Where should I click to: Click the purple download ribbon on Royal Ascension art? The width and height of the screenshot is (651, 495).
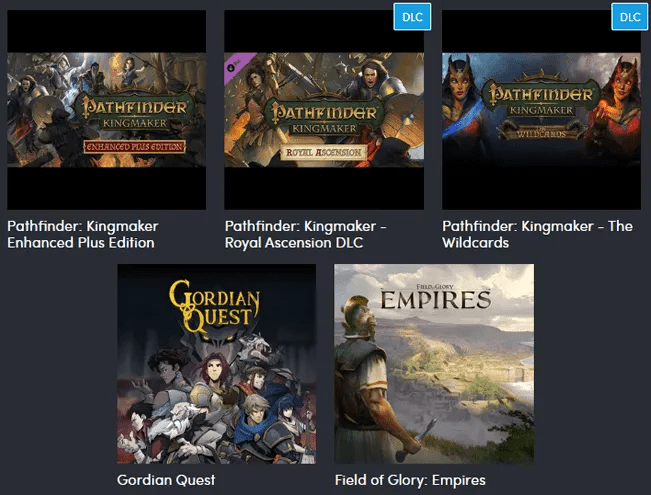tap(237, 66)
